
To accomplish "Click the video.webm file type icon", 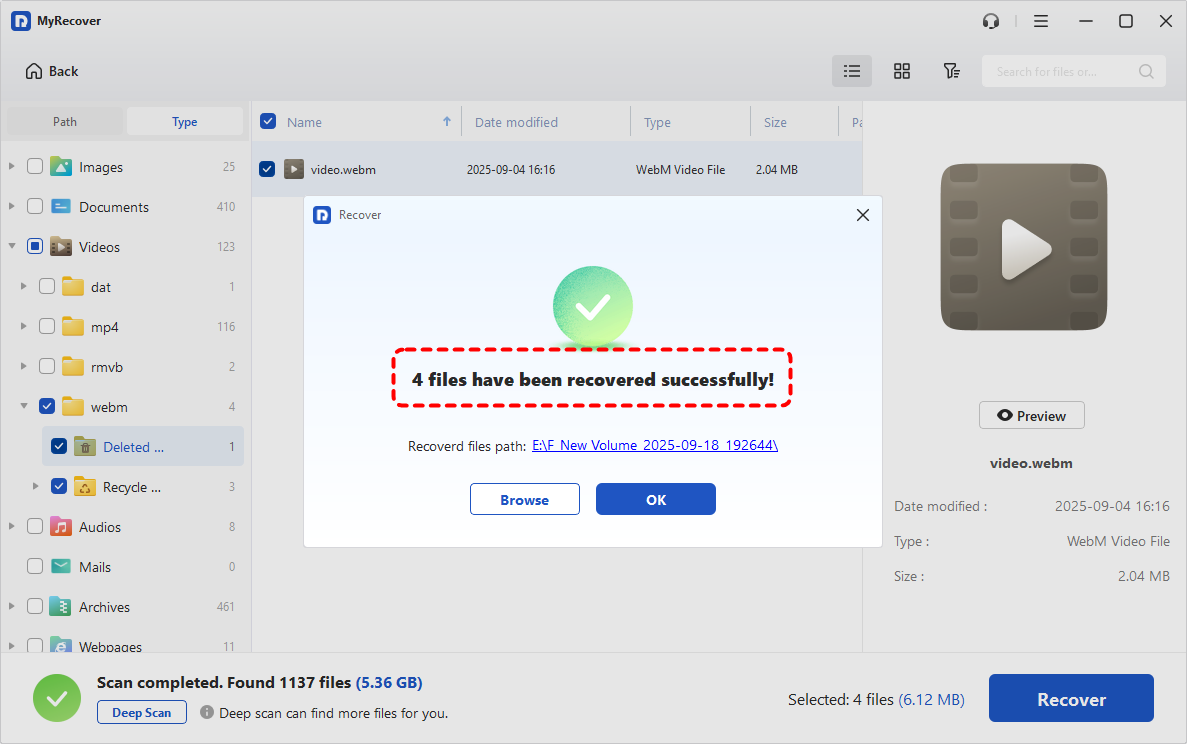I will 294,169.
